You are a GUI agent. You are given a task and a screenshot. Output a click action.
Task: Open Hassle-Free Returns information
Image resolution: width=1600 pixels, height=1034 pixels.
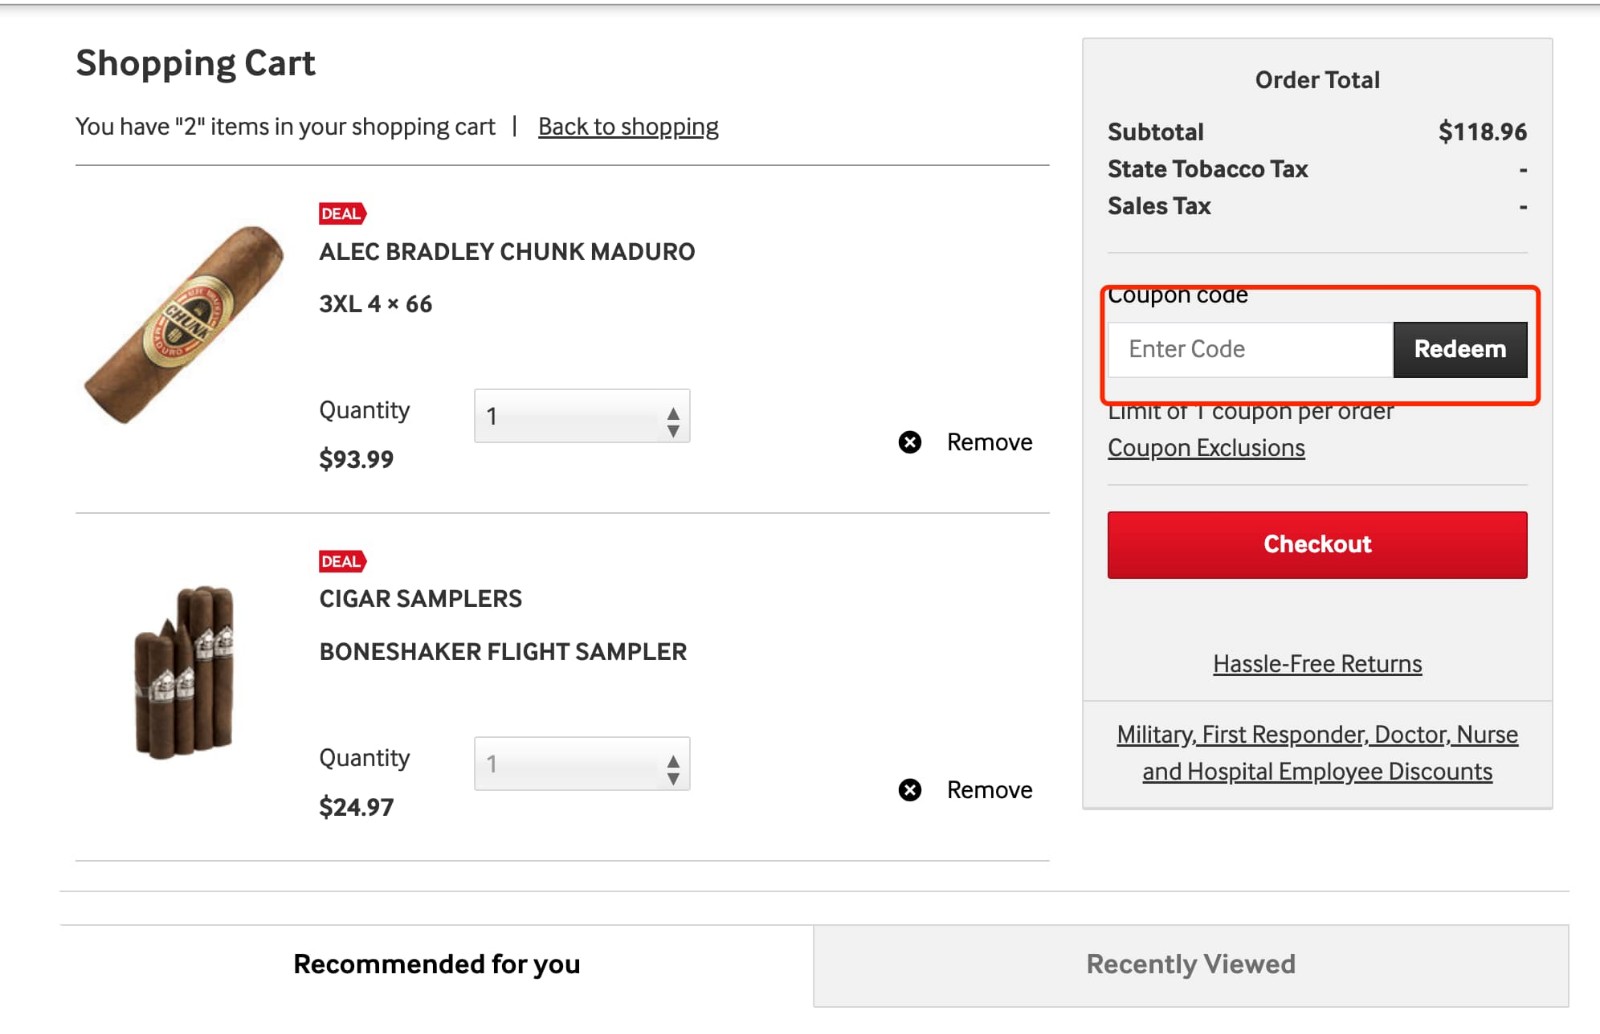click(1317, 663)
